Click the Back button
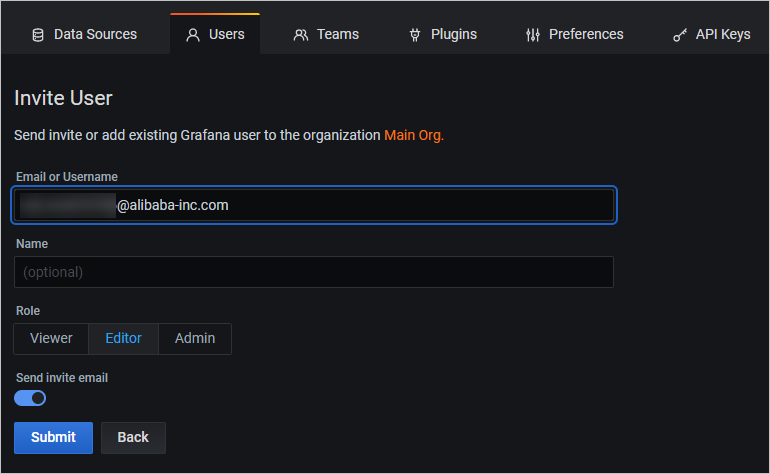This screenshot has height=474, width=770. 133,437
